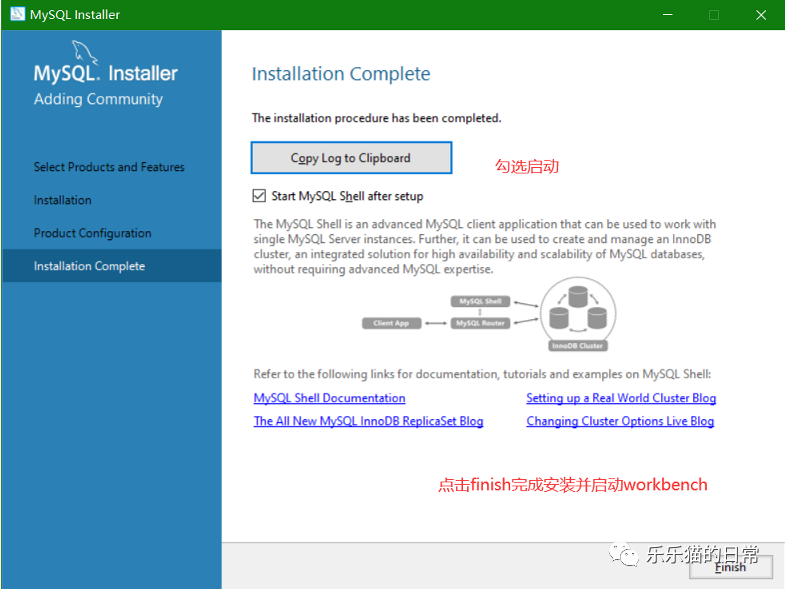Click the Client App box in diagram
This screenshot has height=589, width=785.
coord(391,323)
